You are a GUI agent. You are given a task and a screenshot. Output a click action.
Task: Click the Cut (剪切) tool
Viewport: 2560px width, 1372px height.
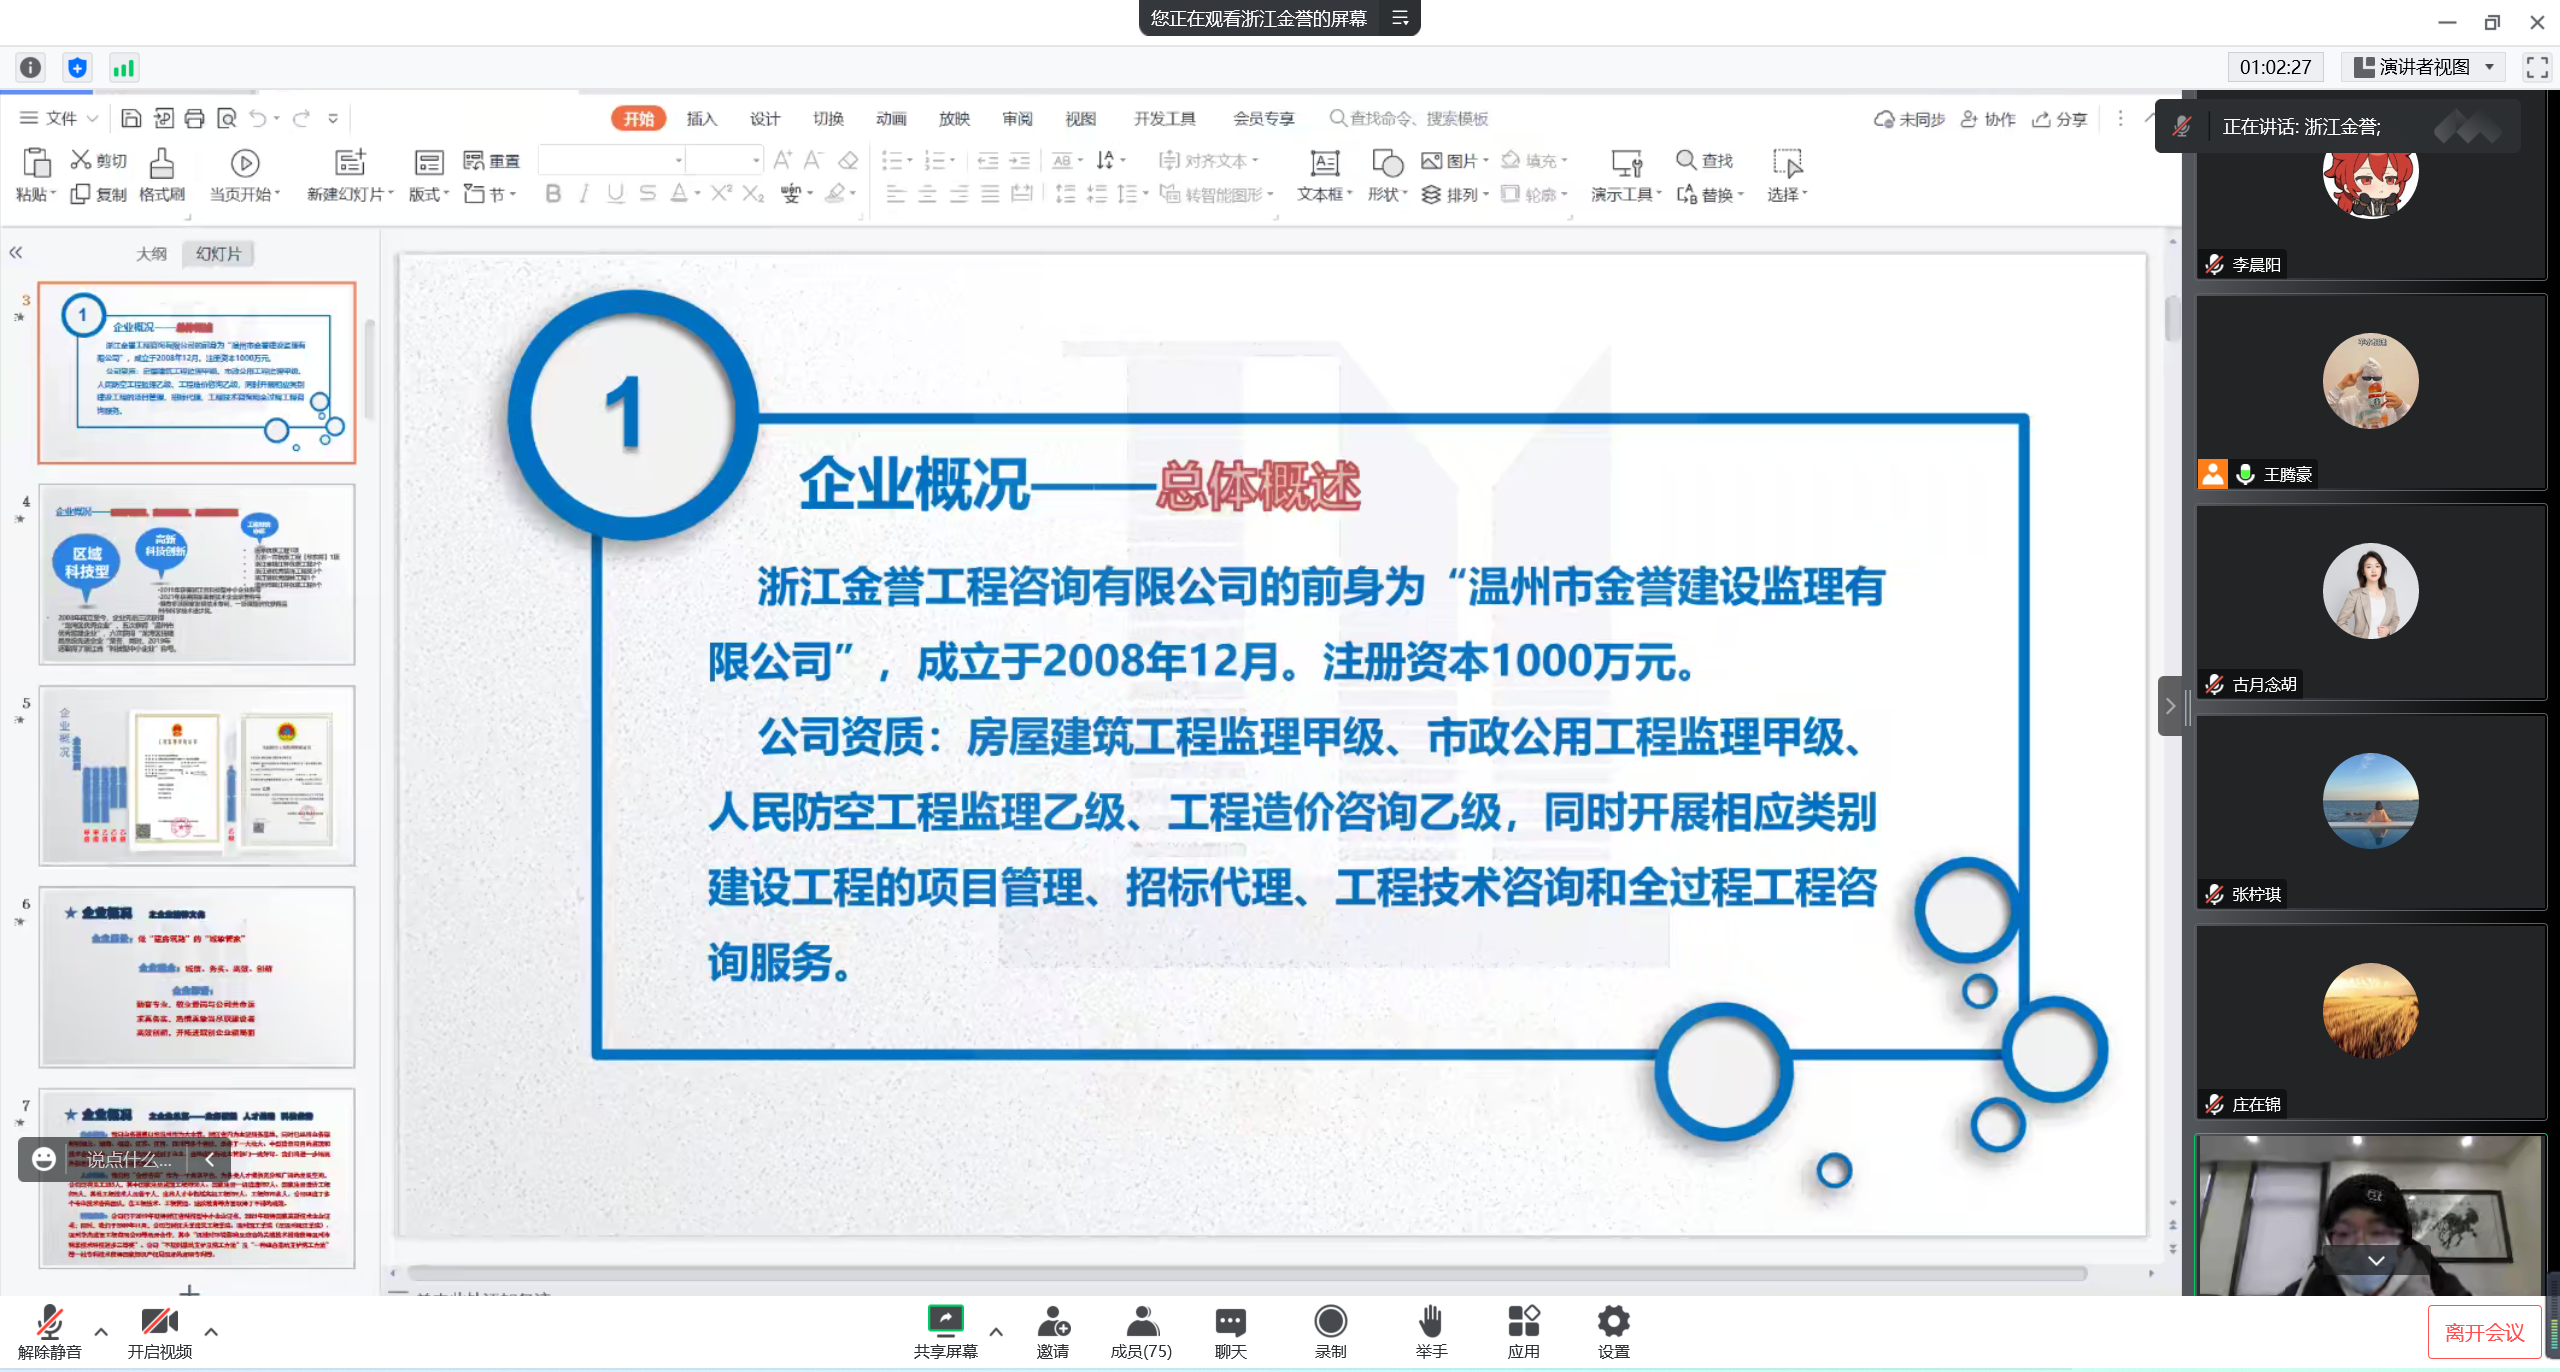99,160
